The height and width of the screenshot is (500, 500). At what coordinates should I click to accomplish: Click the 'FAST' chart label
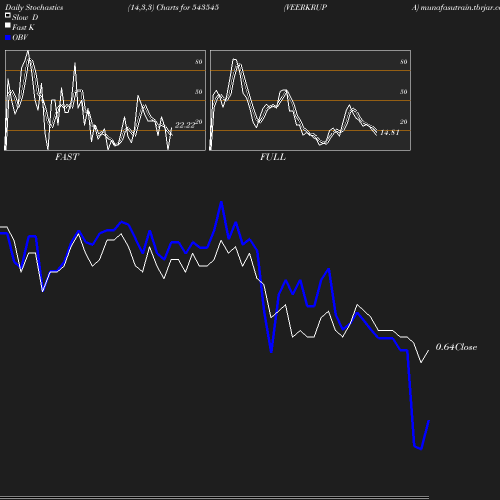(67, 157)
